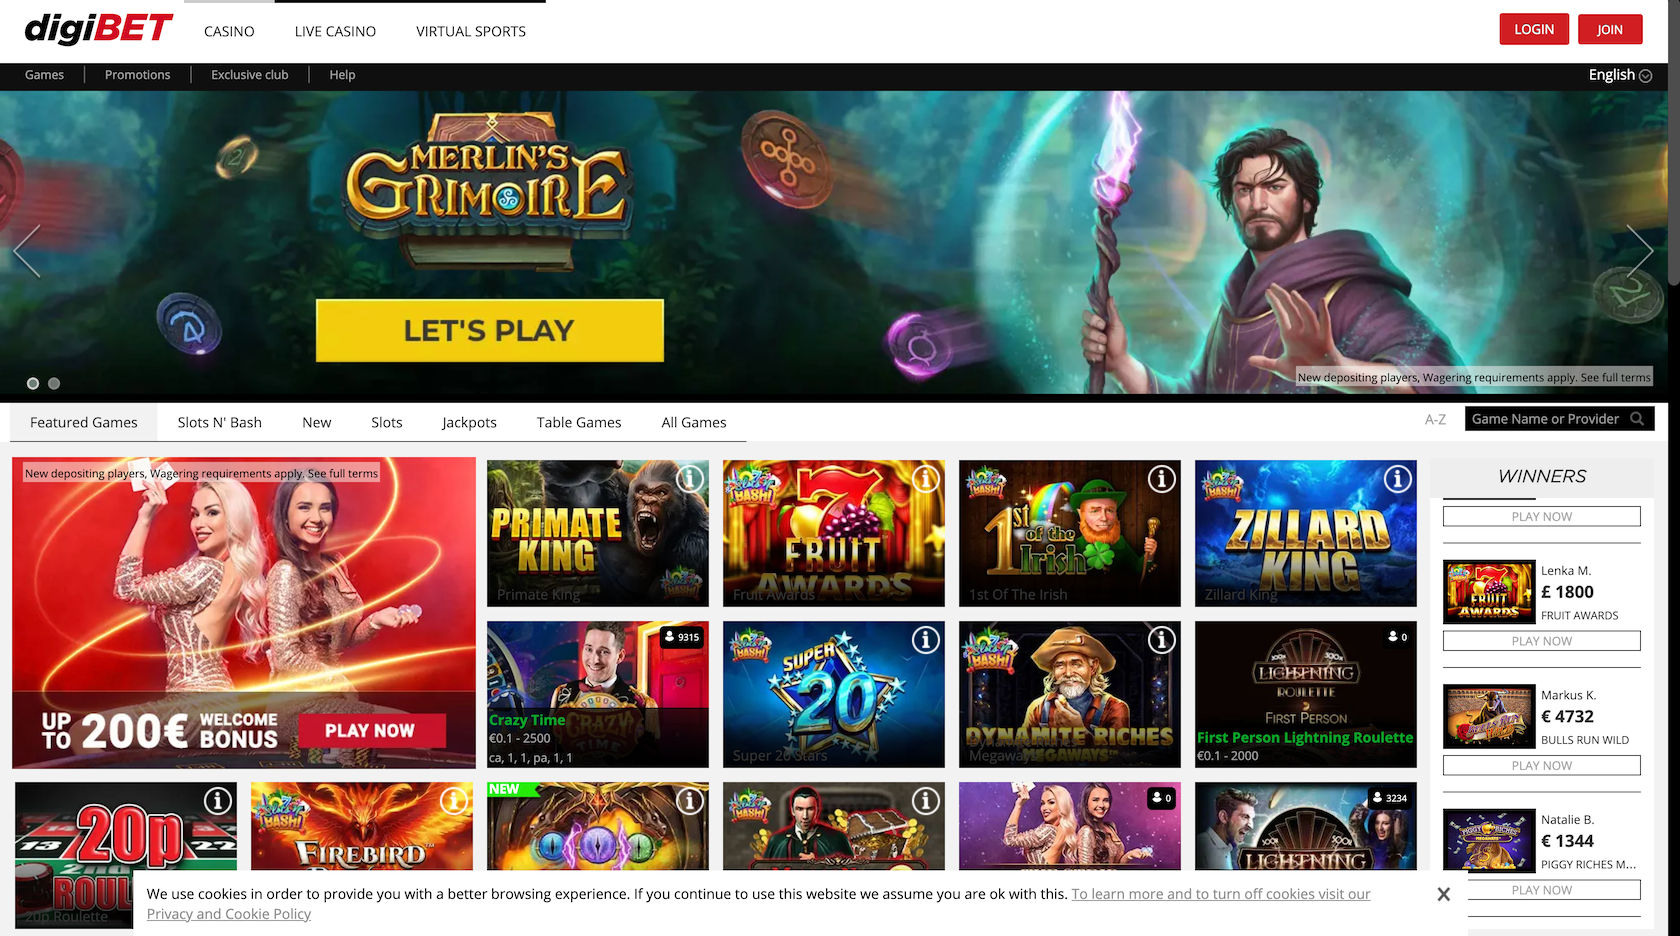Open the Games submenu

coord(44,75)
